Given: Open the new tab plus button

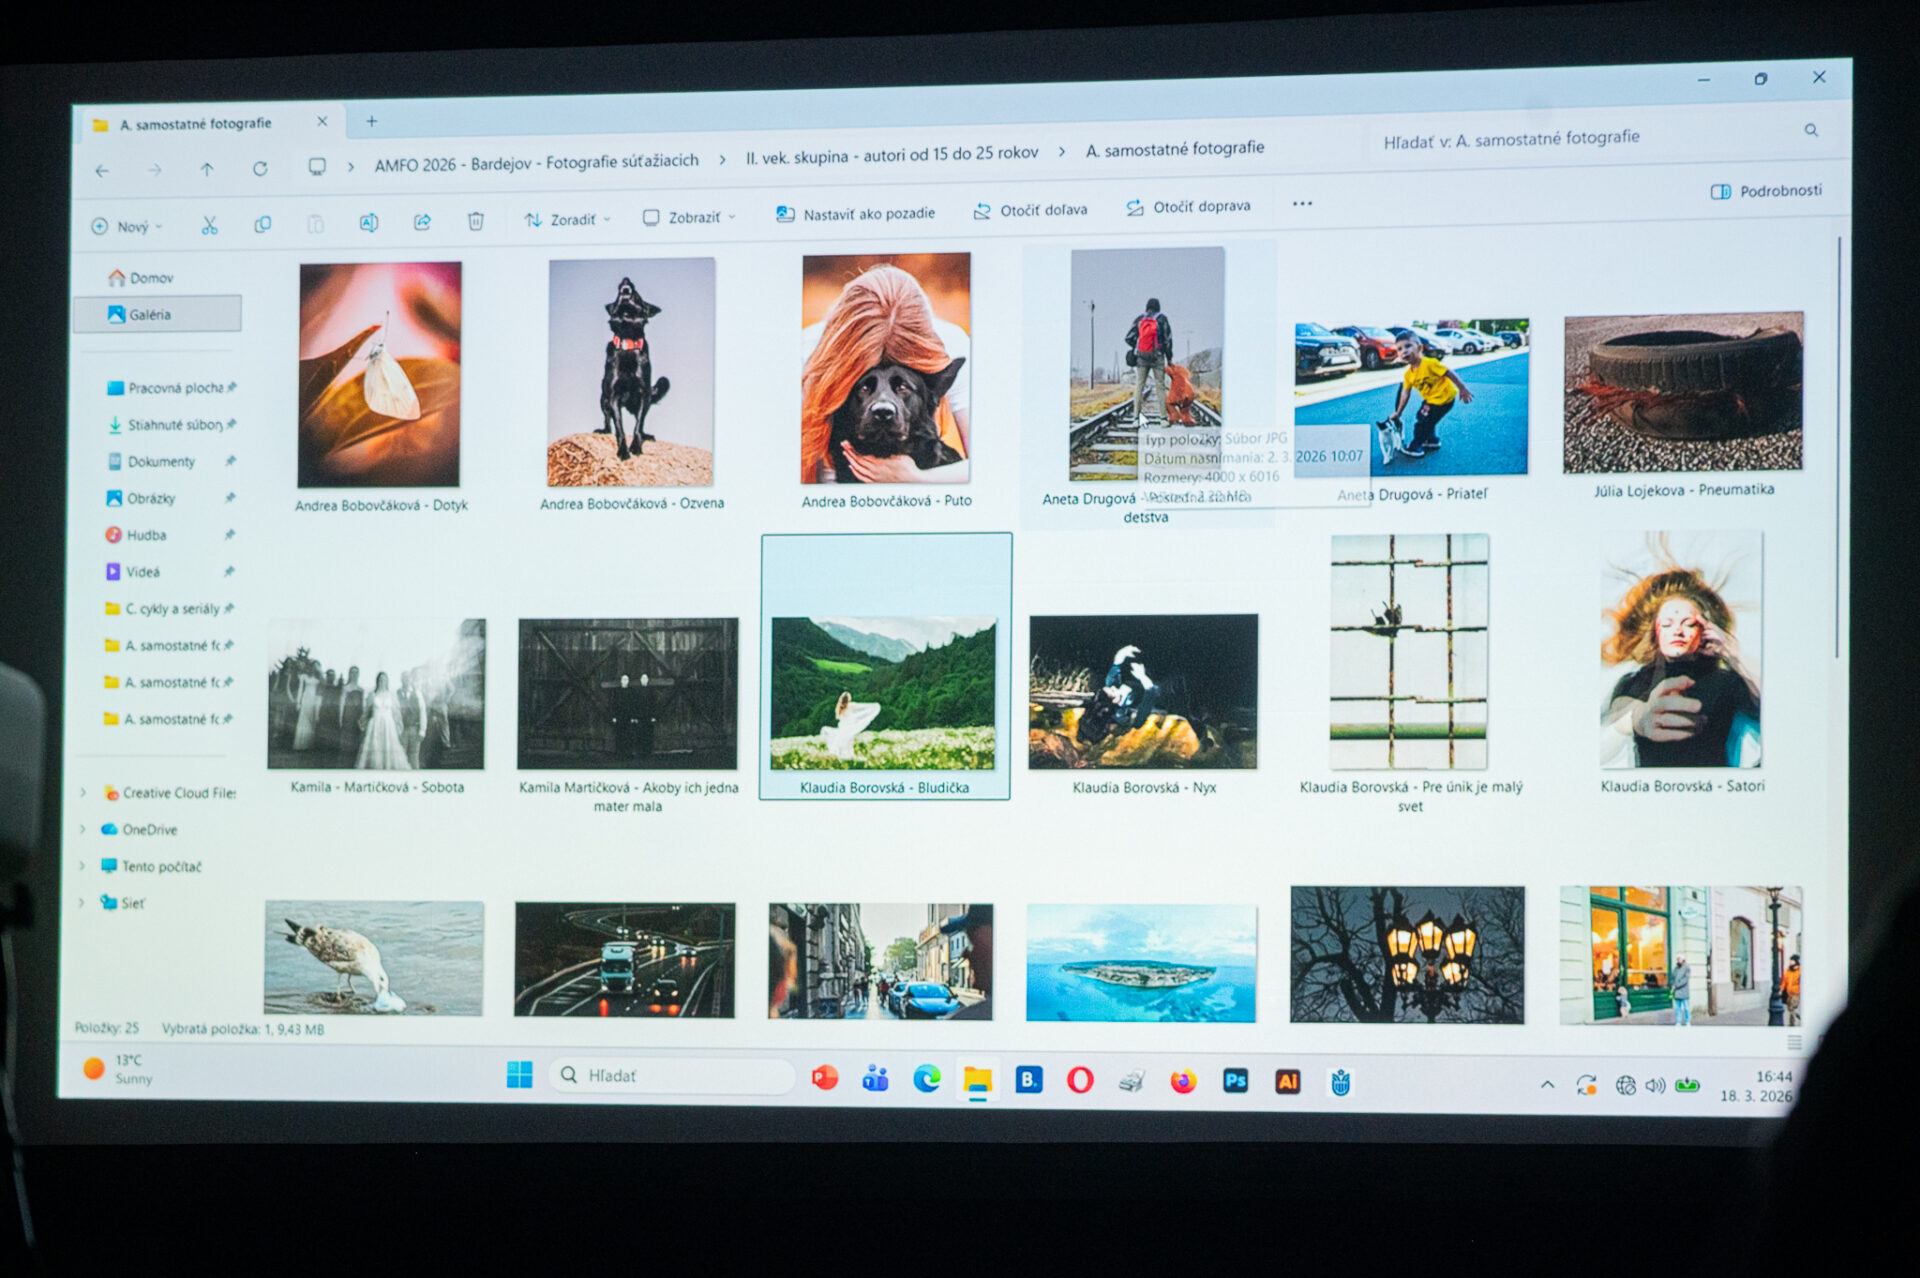Looking at the screenshot, I should (372, 121).
